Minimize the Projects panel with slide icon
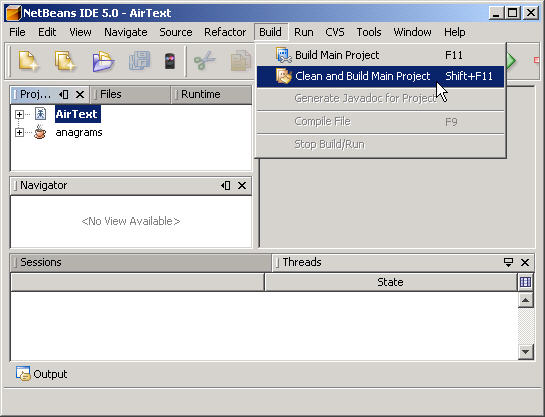The height and width of the screenshot is (417, 545). coord(64,94)
